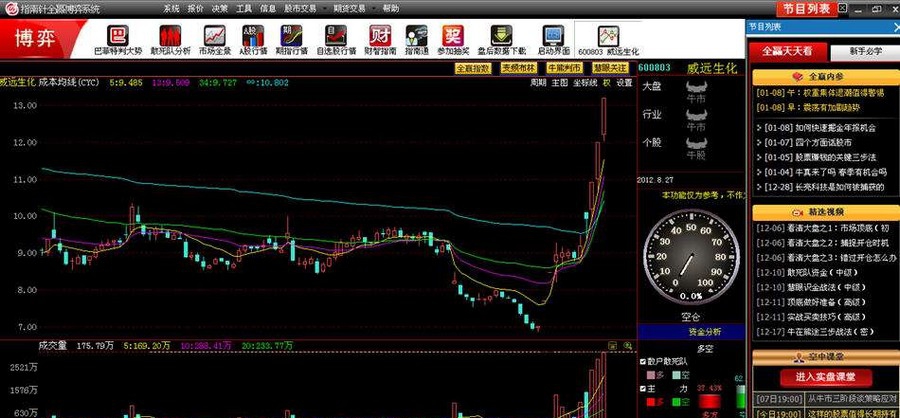This screenshot has width=900, height=418.
Task: Switch to the 新手必学 tab
Action: click(864, 52)
